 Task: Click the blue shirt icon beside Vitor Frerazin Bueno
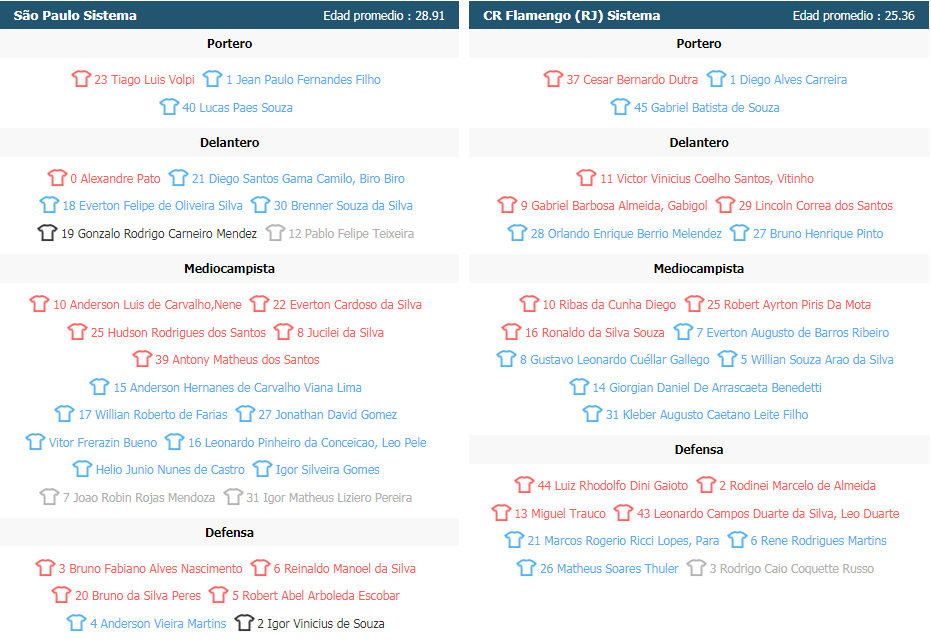[x=36, y=441]
